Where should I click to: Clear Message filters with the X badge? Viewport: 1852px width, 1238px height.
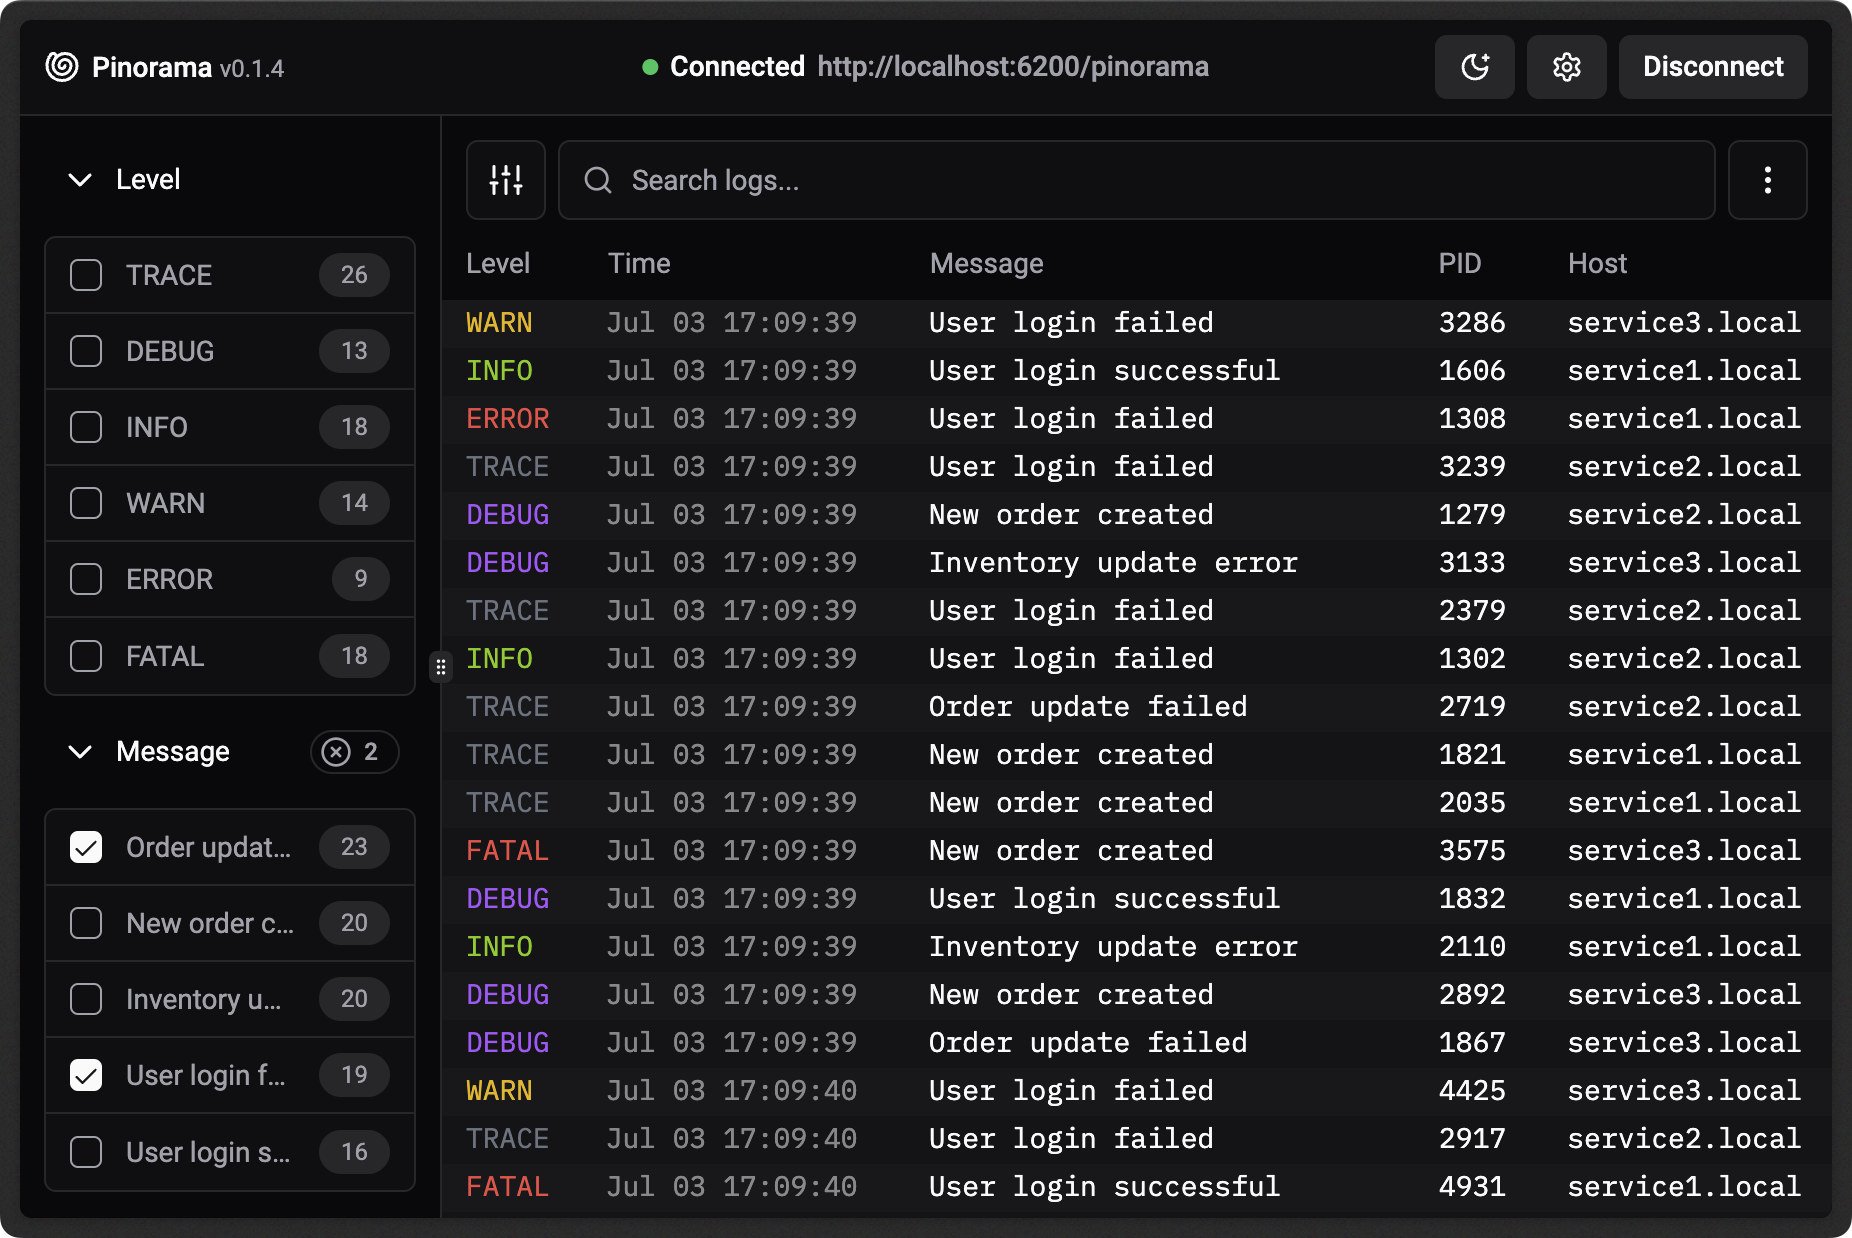[x=355, y=752]
